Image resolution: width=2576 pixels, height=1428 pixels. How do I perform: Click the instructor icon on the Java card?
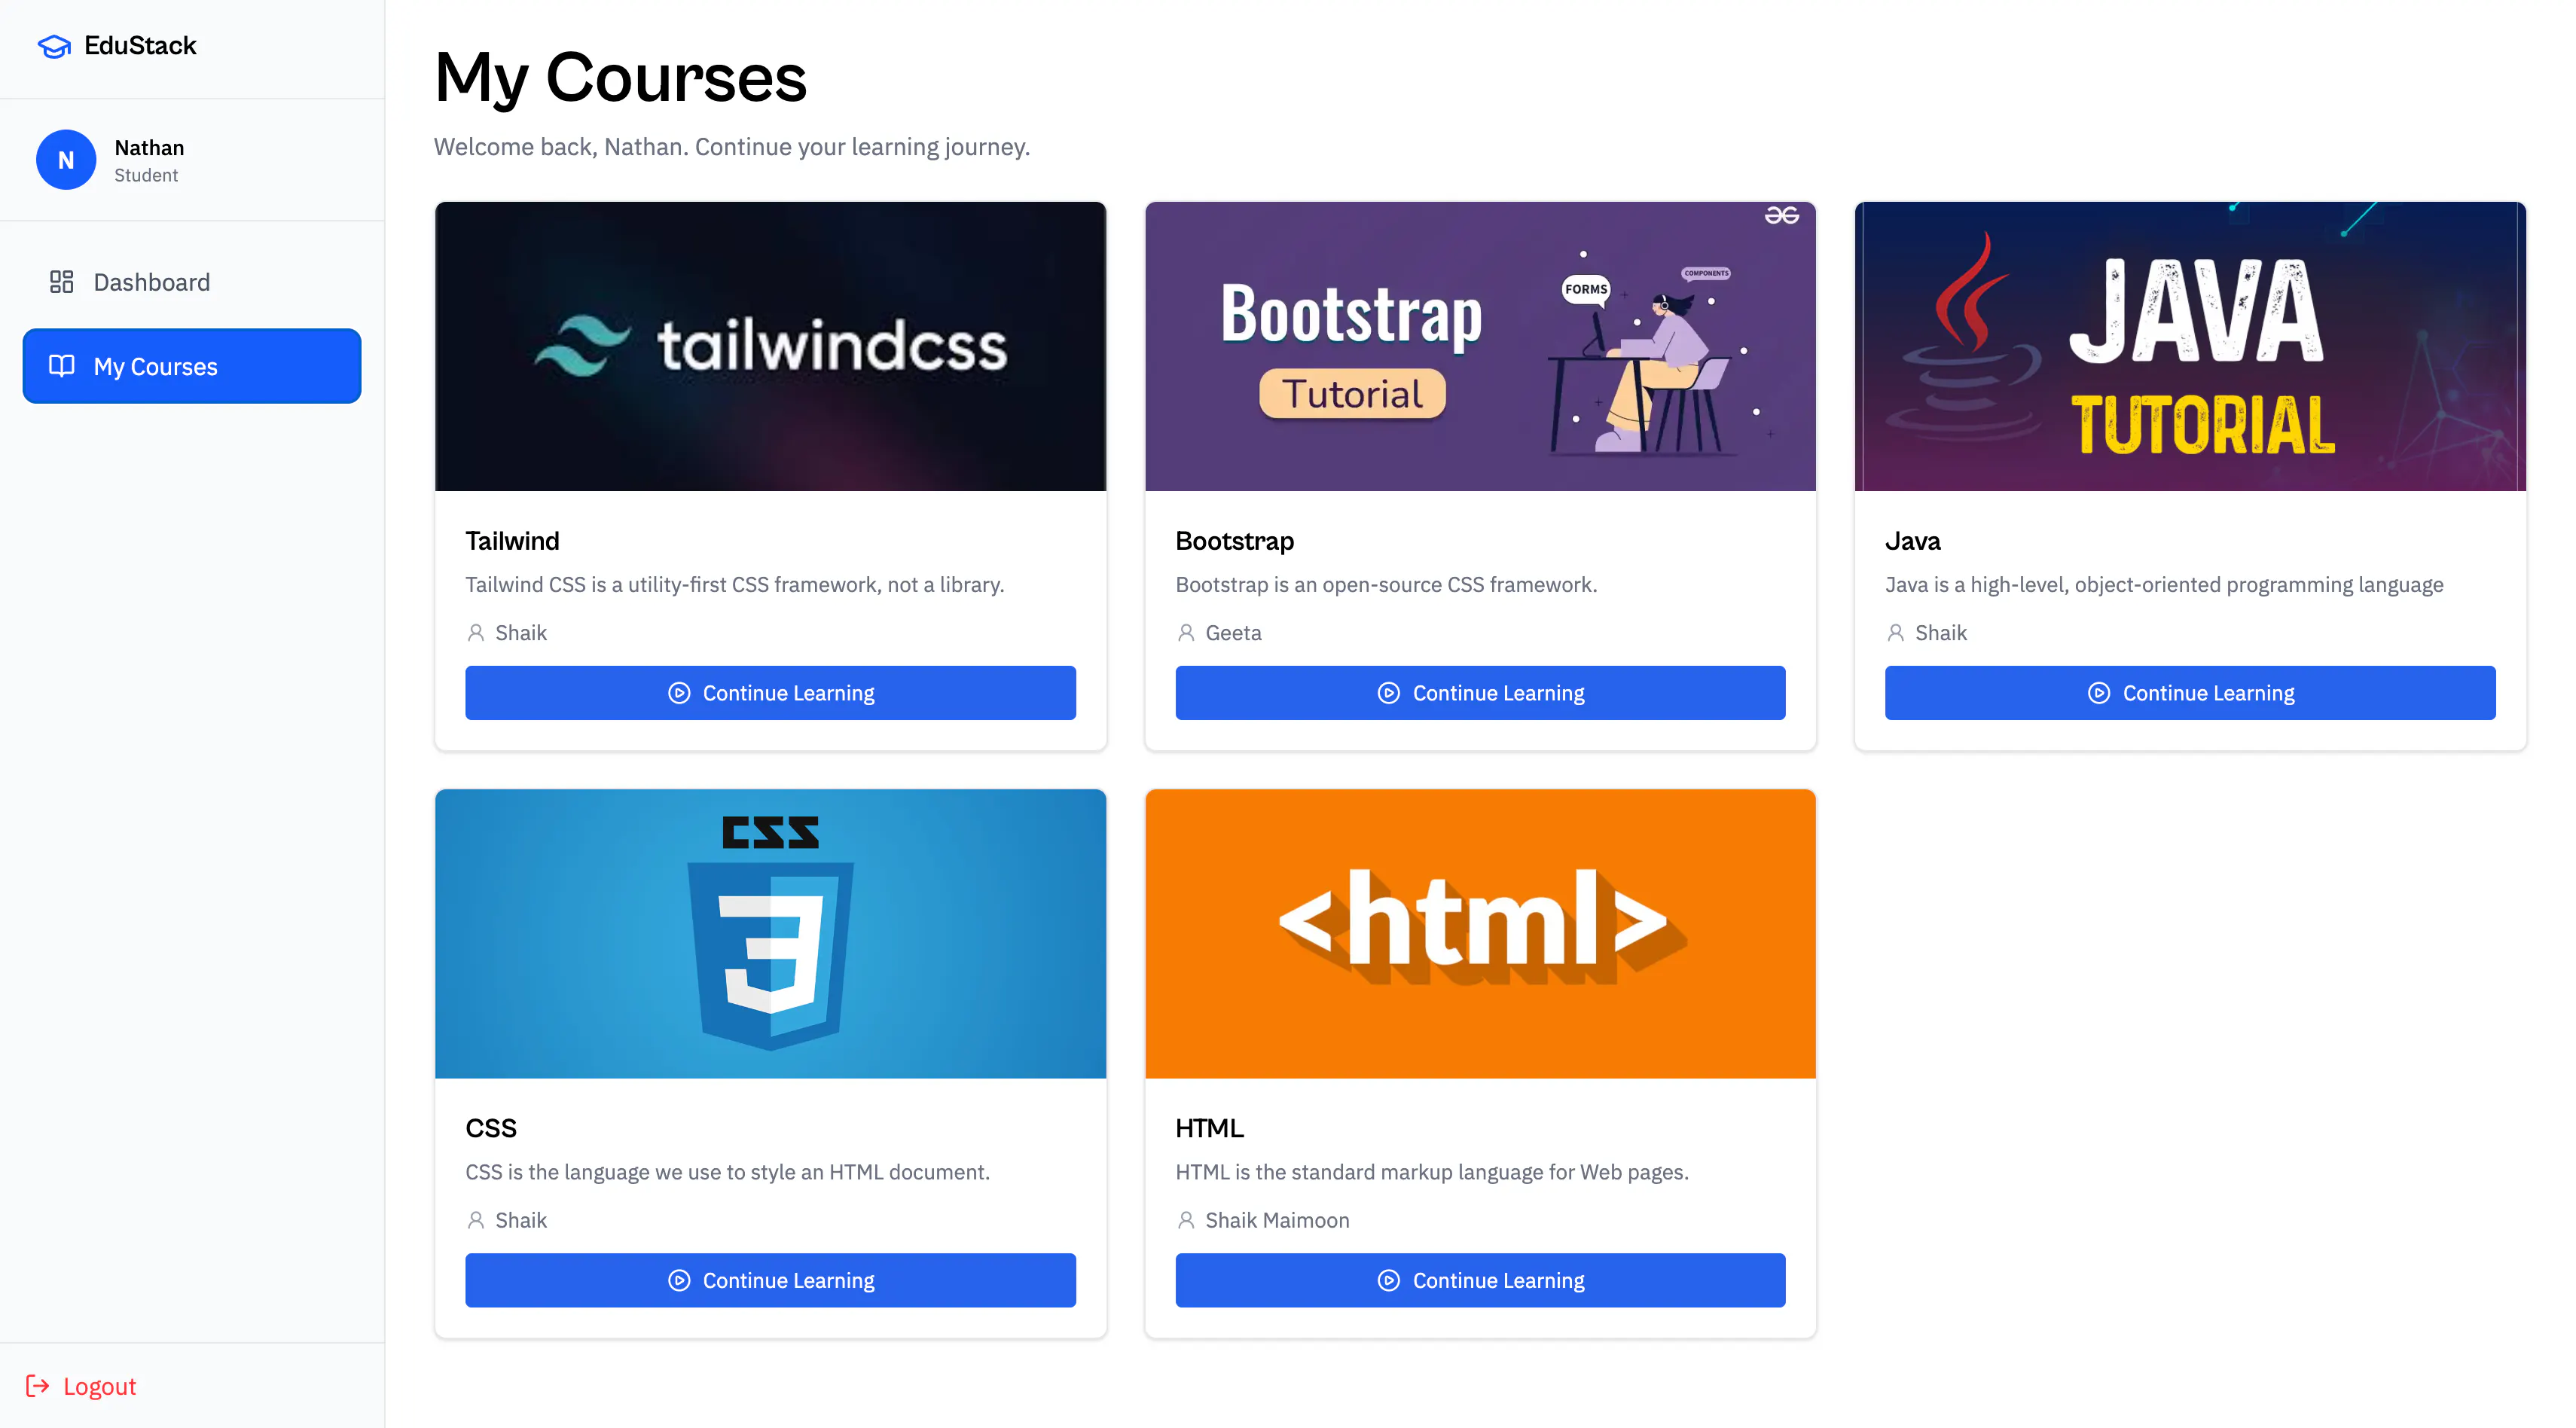click(x=1895, y=633)
